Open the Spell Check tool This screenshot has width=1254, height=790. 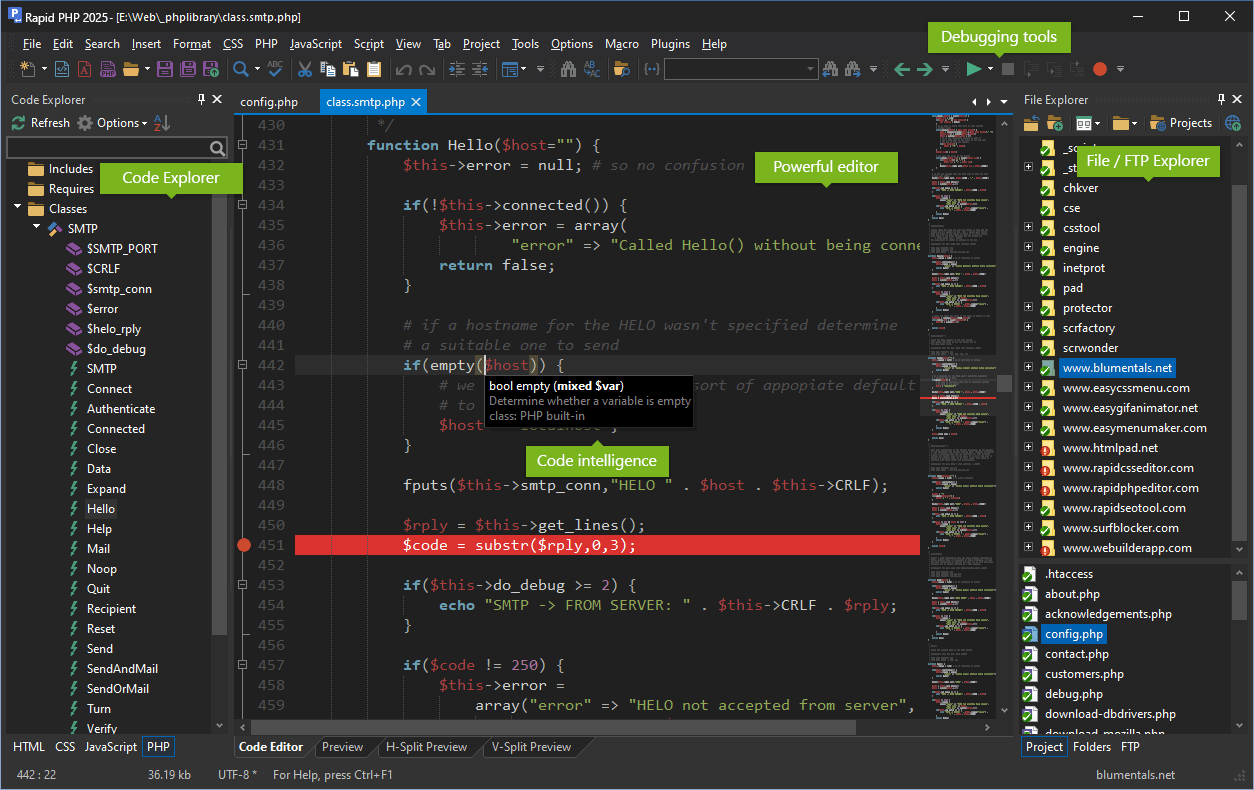point(274,70)
